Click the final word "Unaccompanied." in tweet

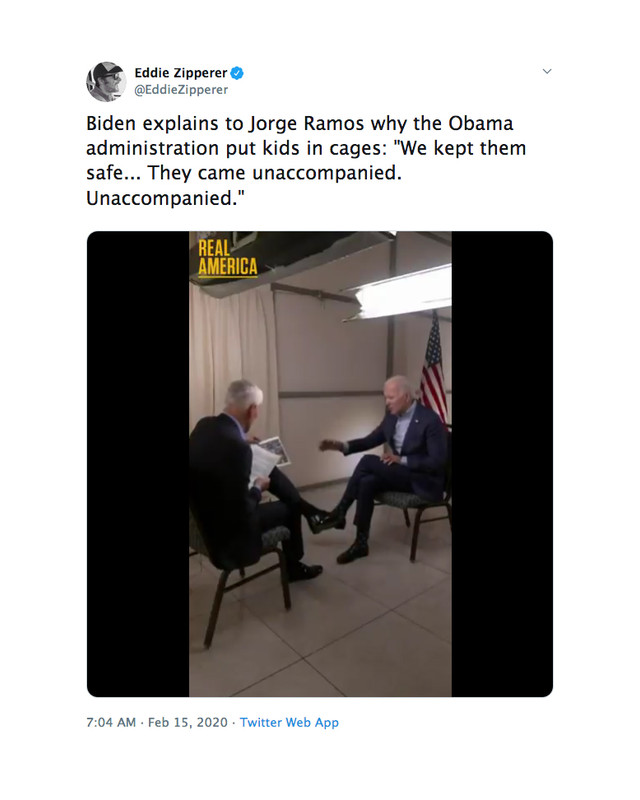point(165,198)
